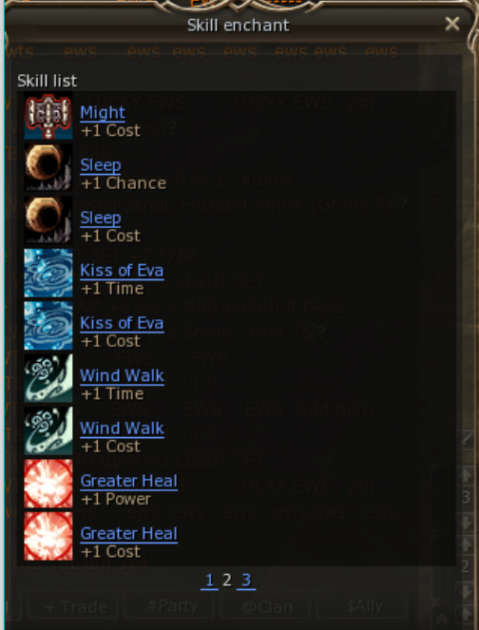479x630 pixels.
Task: Open the Might skill link
Action: [103, 112]
